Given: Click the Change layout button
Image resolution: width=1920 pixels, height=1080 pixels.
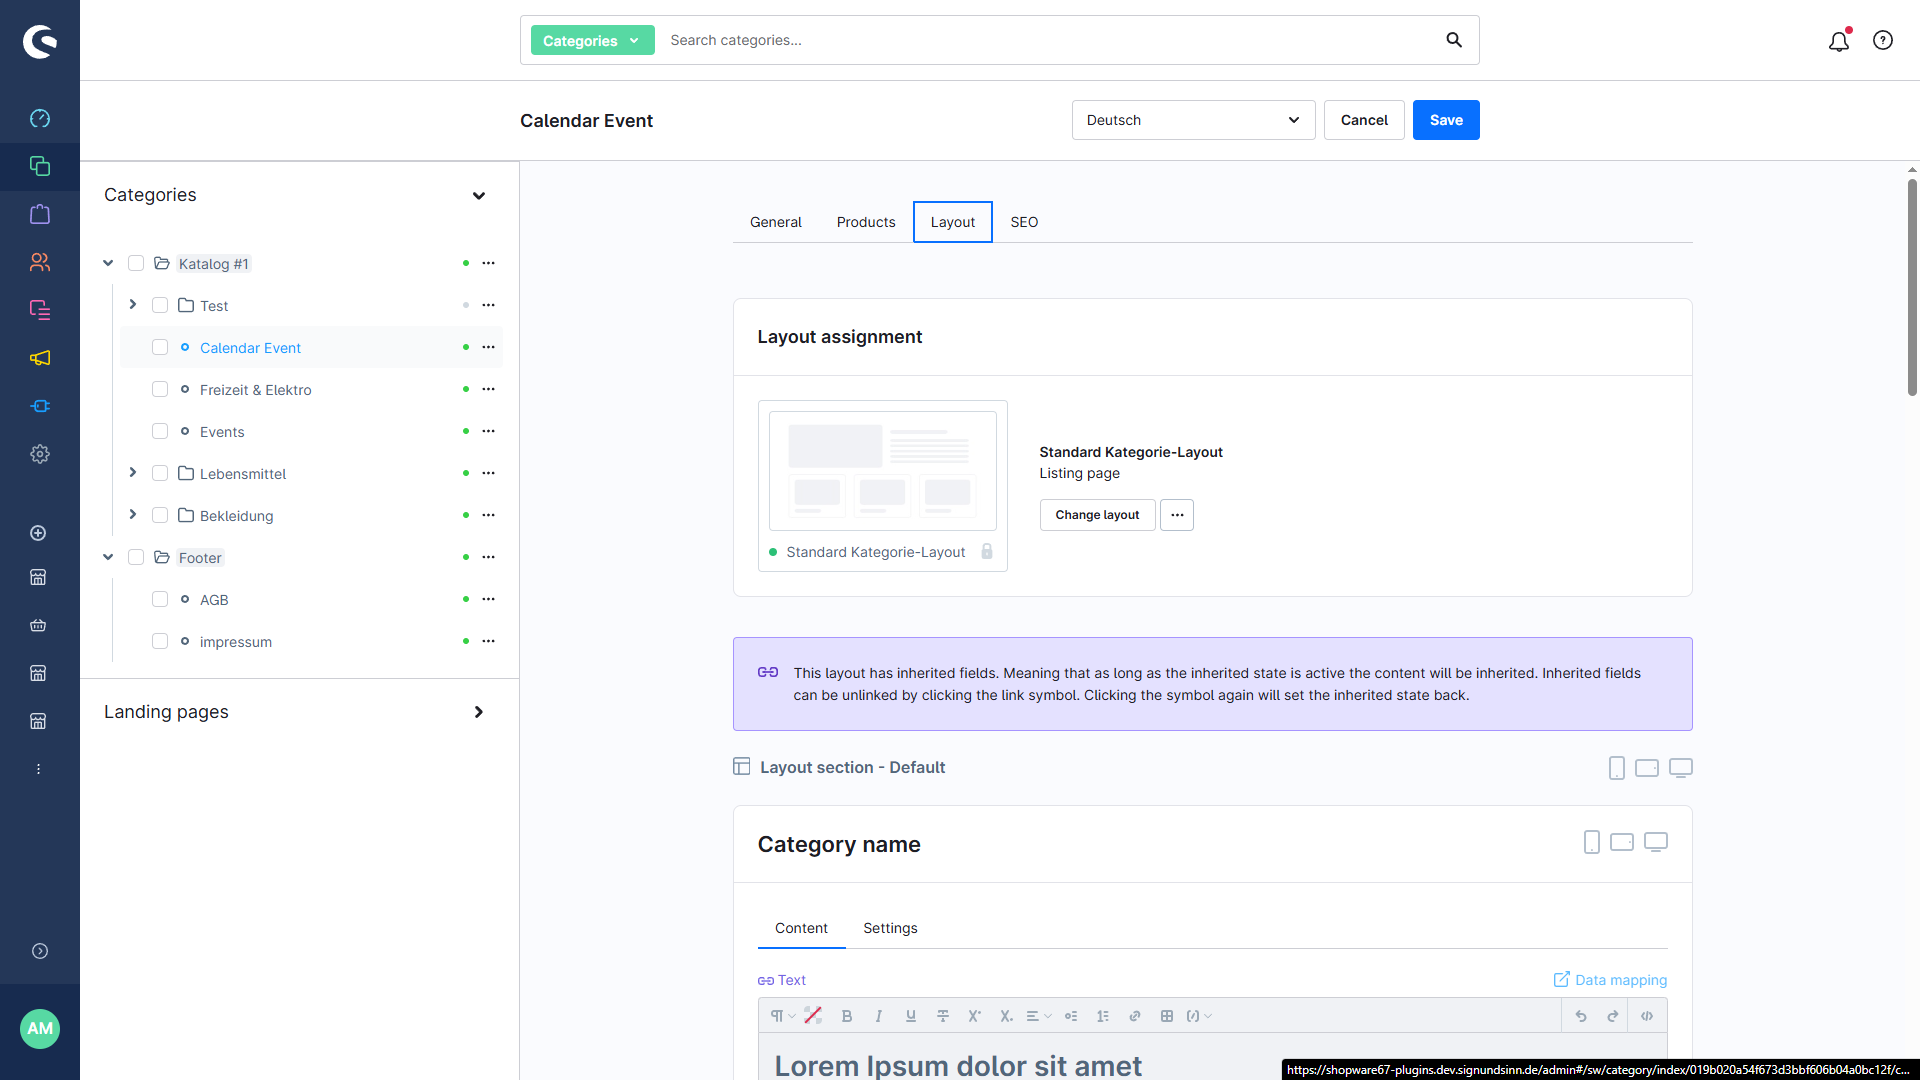Looking at the screenshot, I should point(1097,515).
